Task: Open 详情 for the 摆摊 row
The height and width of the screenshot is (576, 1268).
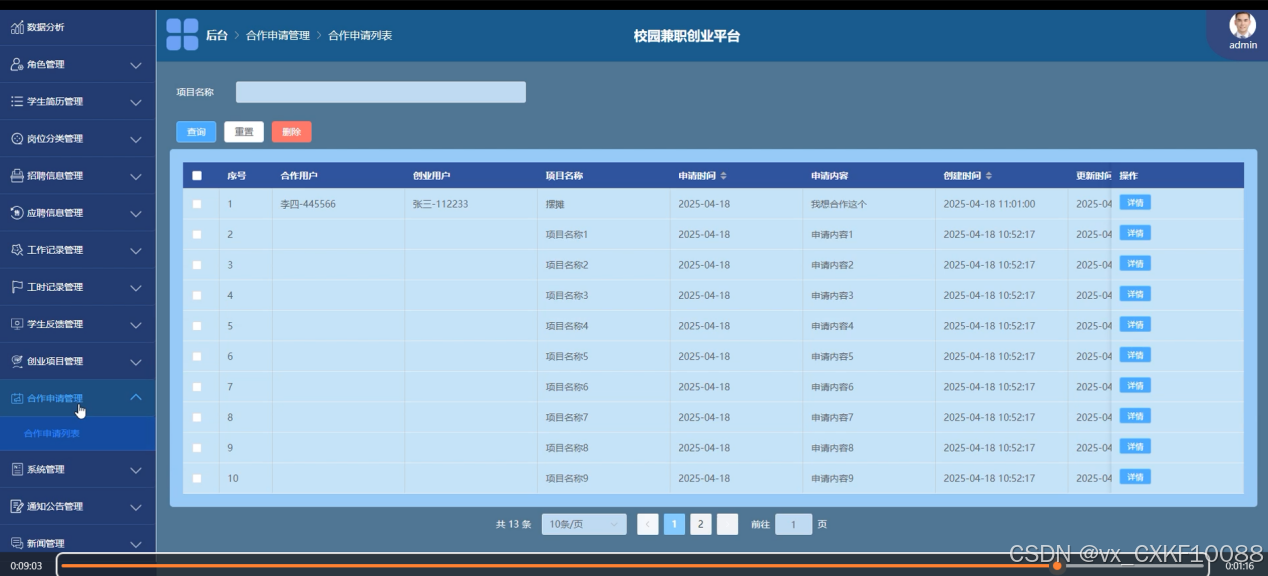Action: pyautogui.click(x=1135, y=202)
